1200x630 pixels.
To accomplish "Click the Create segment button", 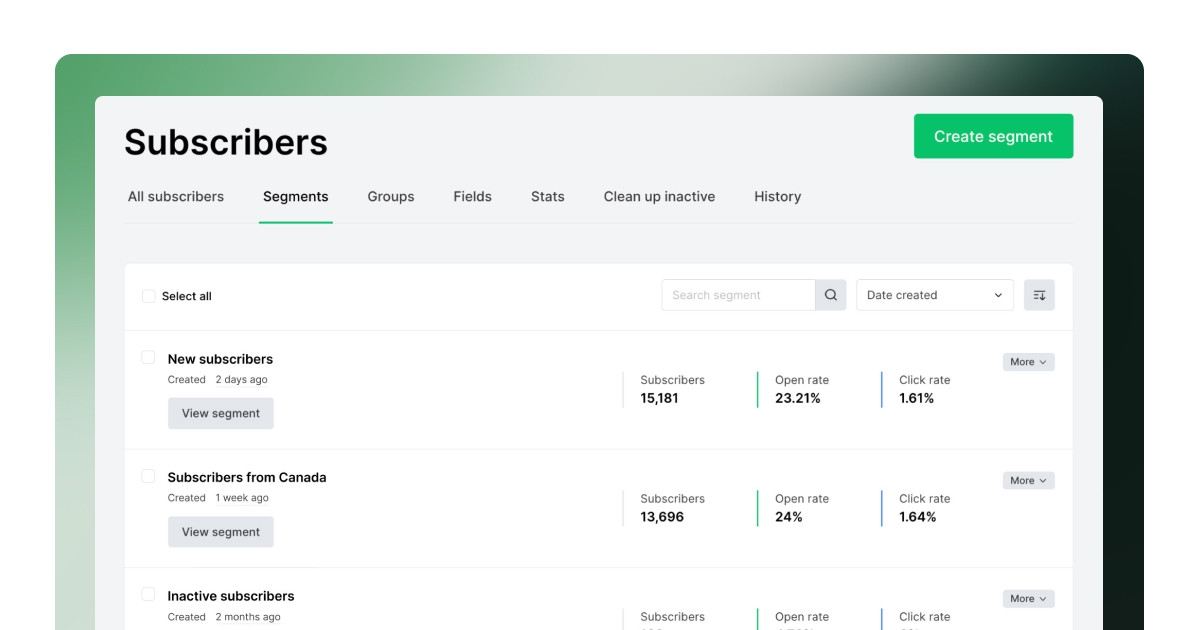I will (993, 136).
